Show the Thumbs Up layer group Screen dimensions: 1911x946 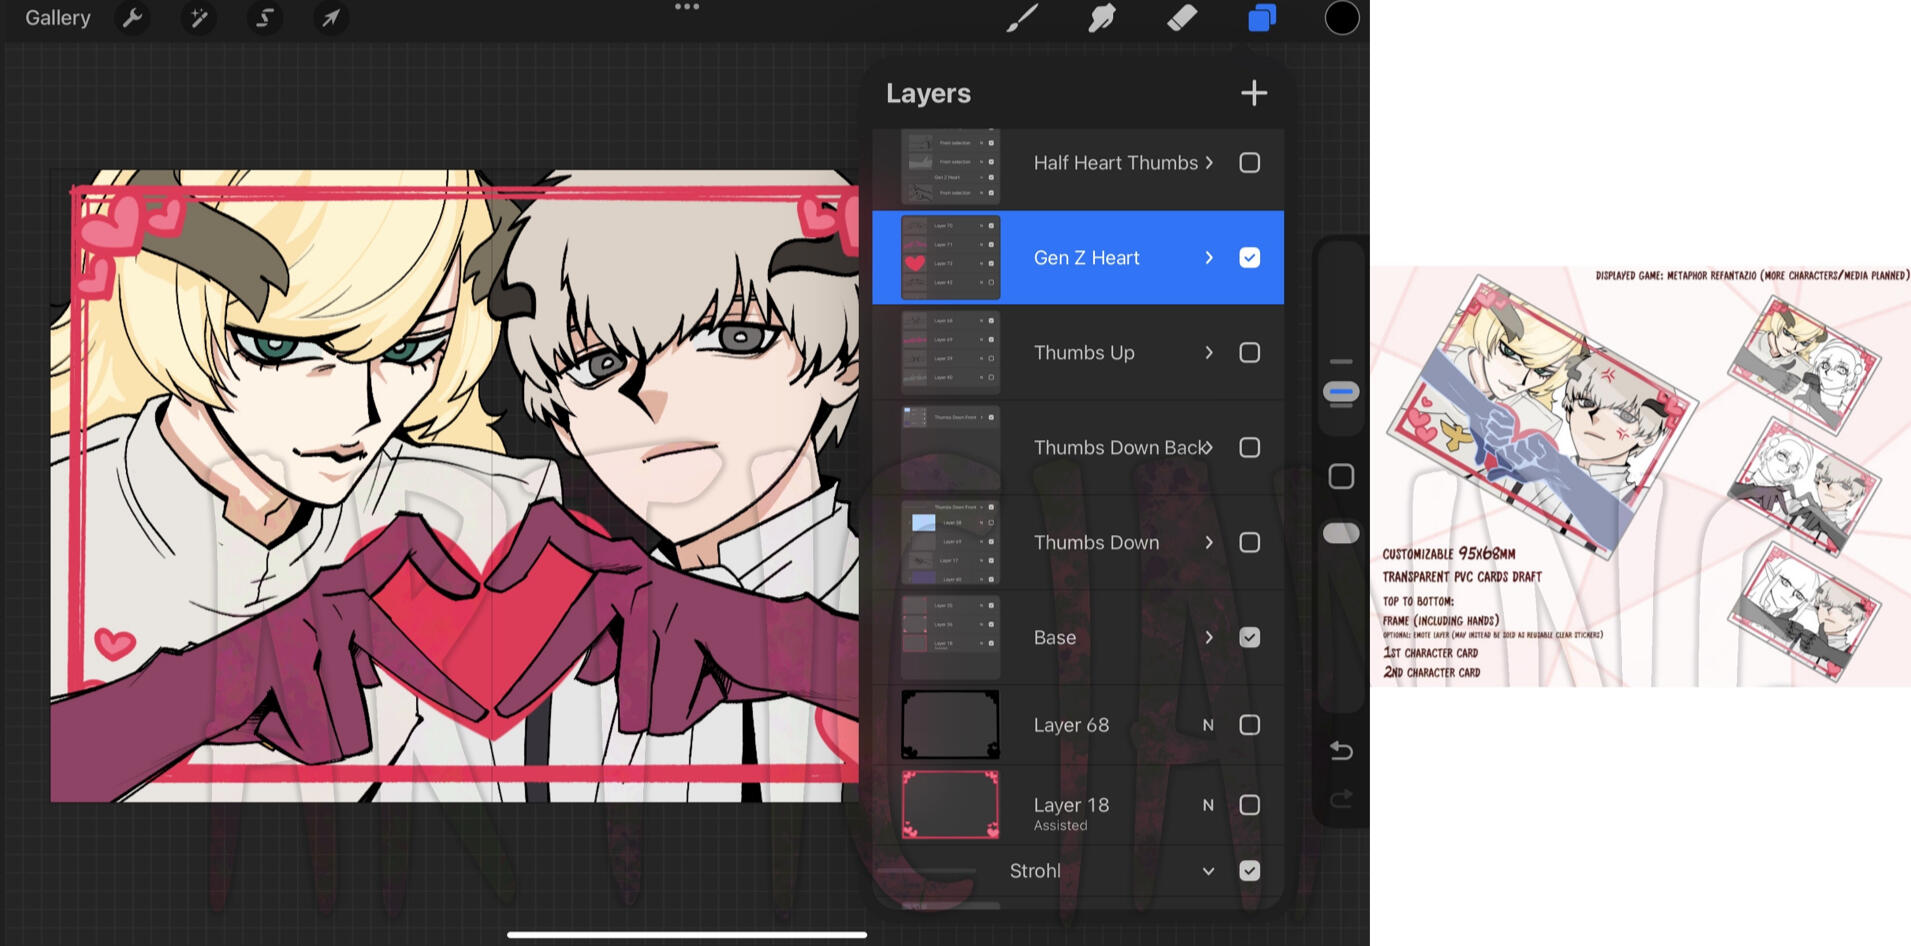tap(1249, 353)
